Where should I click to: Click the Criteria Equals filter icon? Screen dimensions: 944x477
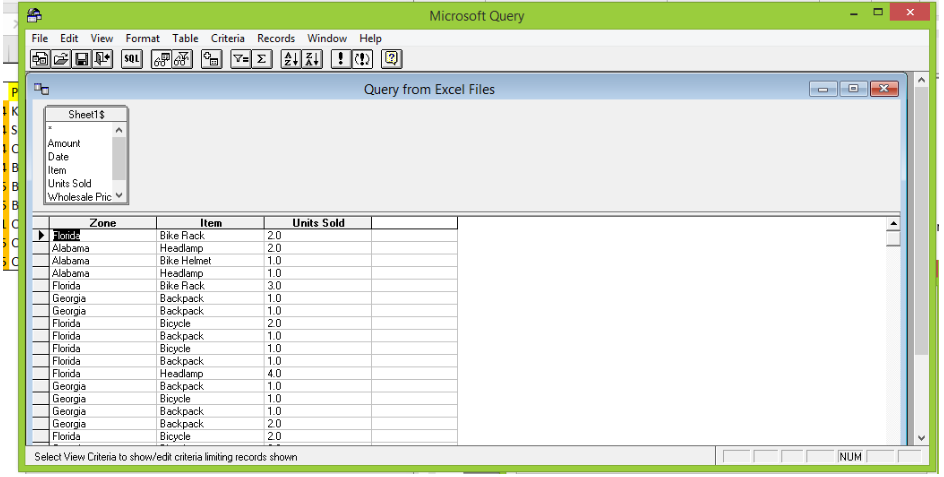point(241,58)
